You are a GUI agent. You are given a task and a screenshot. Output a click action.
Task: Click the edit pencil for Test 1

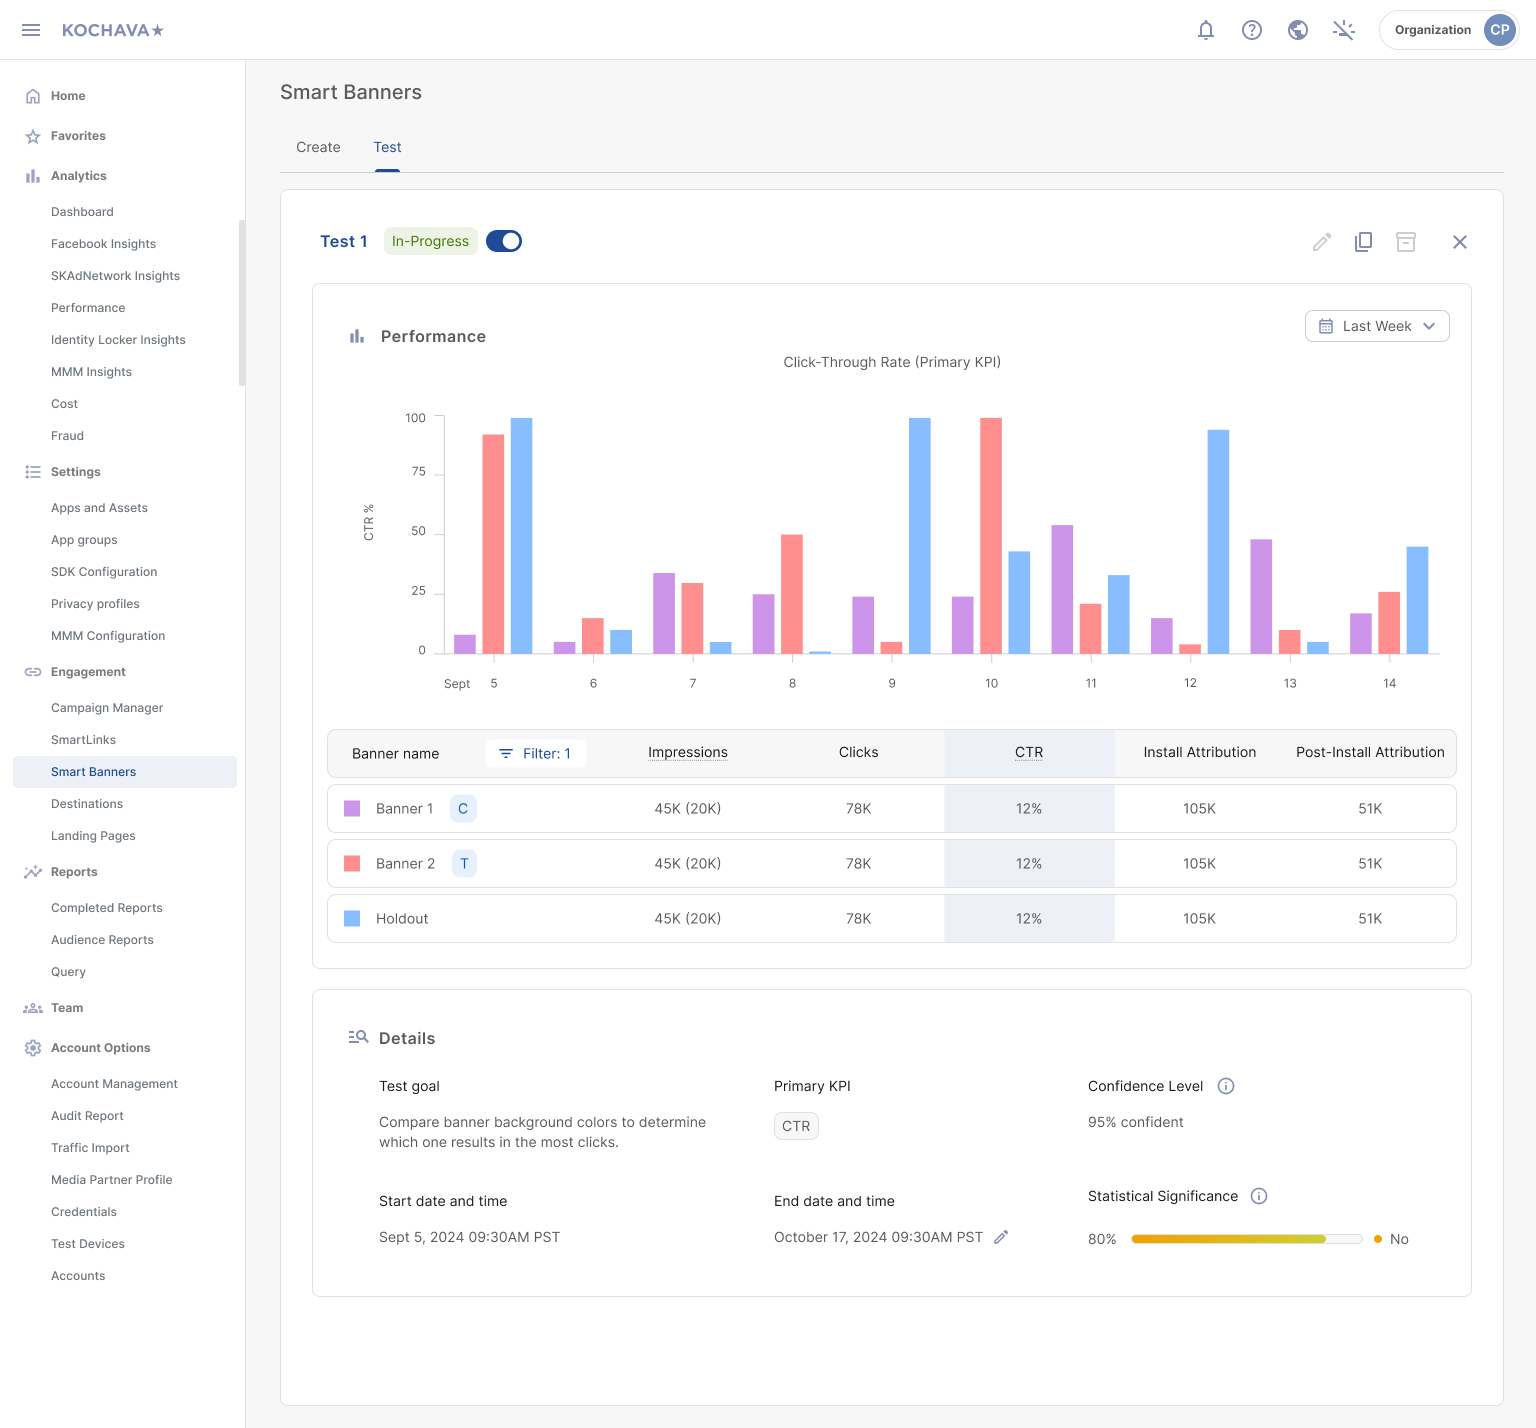click(x=1322, y=242)
